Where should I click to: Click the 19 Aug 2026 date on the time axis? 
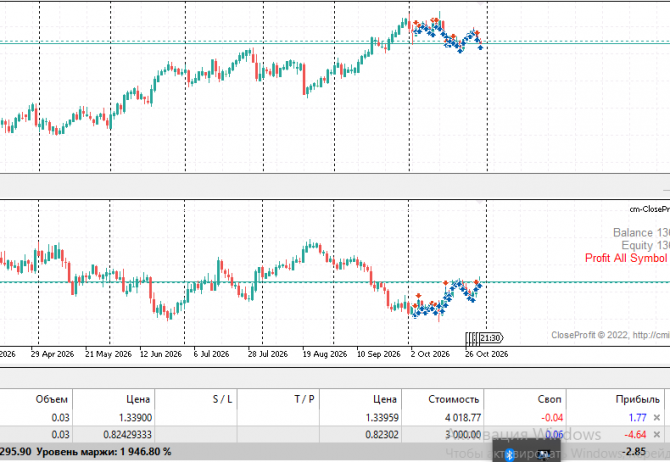click(x=325, y=354)
